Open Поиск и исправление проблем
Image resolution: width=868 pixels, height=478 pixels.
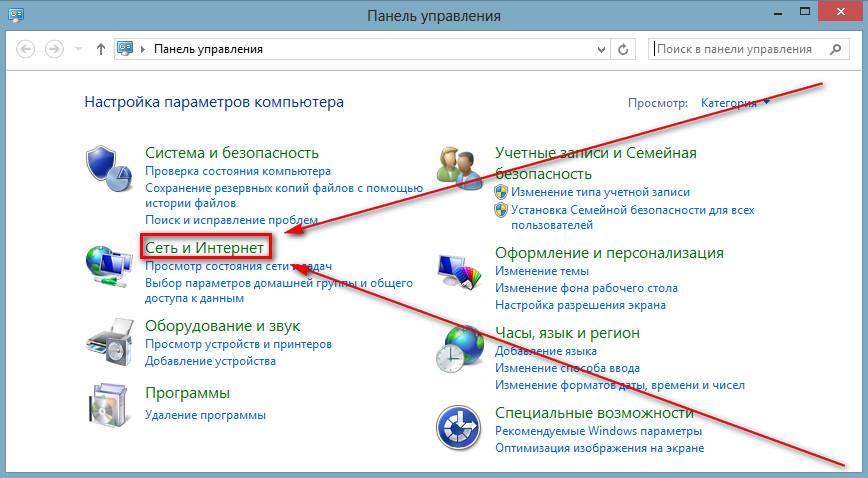click(x=231, y=220)
